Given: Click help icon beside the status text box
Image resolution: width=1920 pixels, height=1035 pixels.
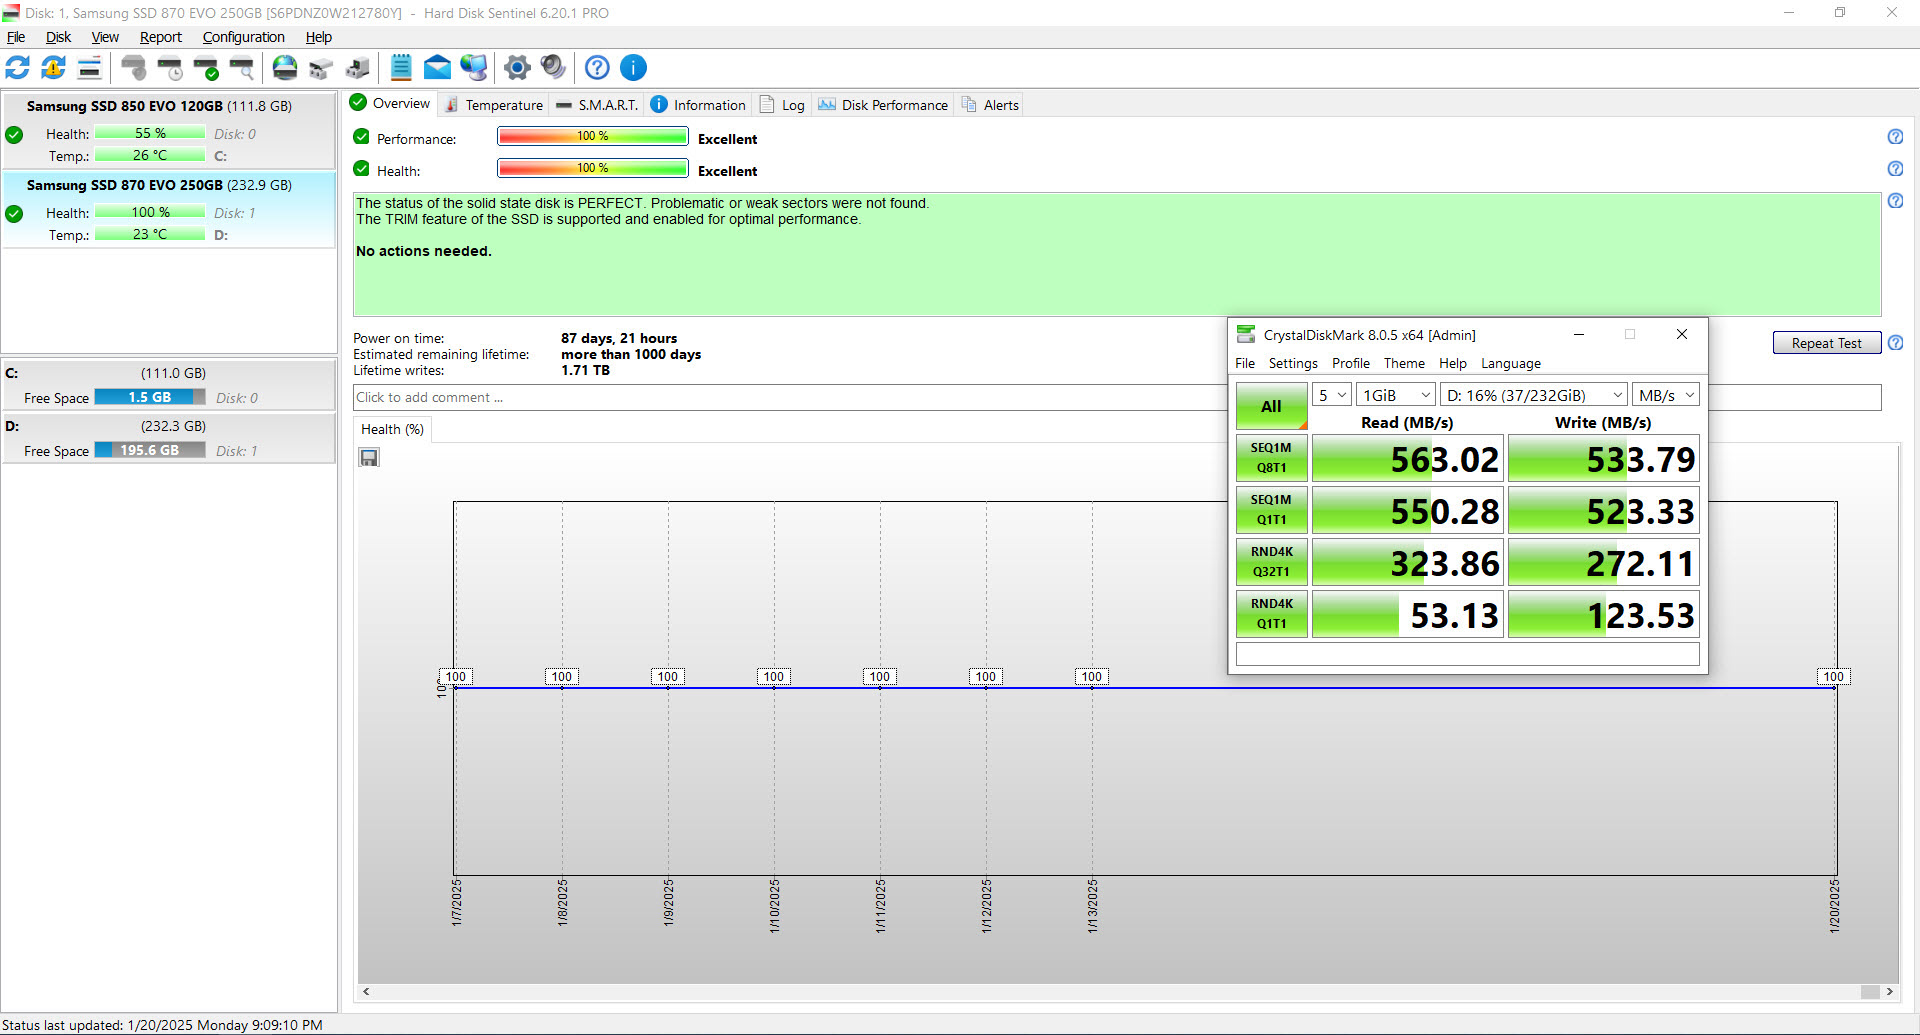Looking at the screenshot, I should pyautogui.click(x=1895, y=201).
